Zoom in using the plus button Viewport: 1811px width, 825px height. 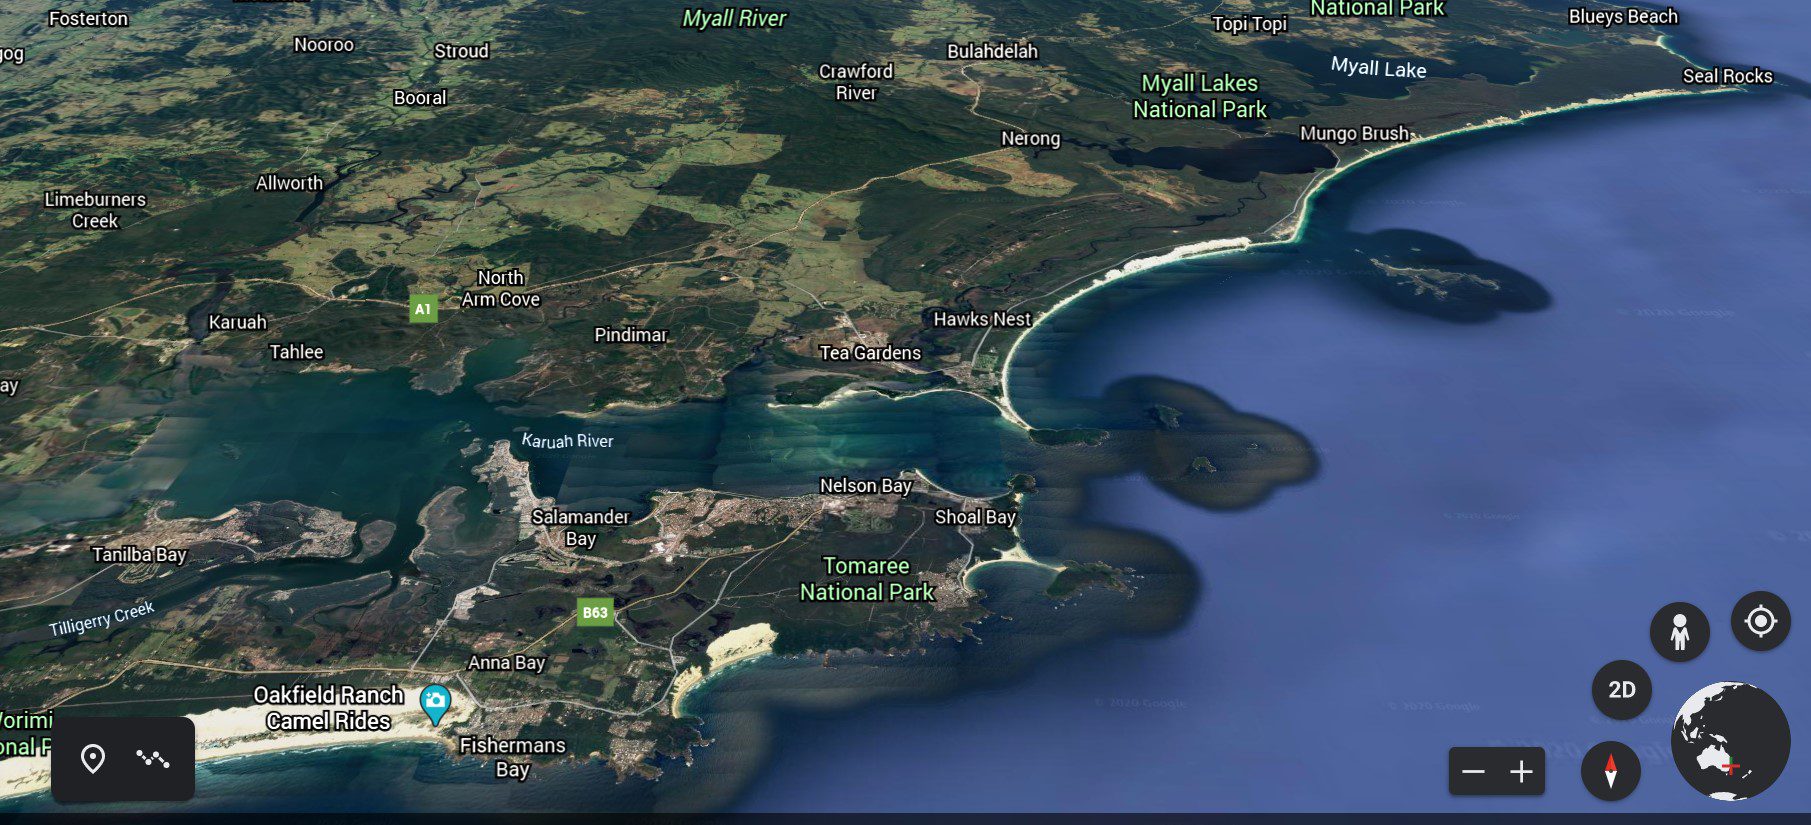pos(1521,771)
